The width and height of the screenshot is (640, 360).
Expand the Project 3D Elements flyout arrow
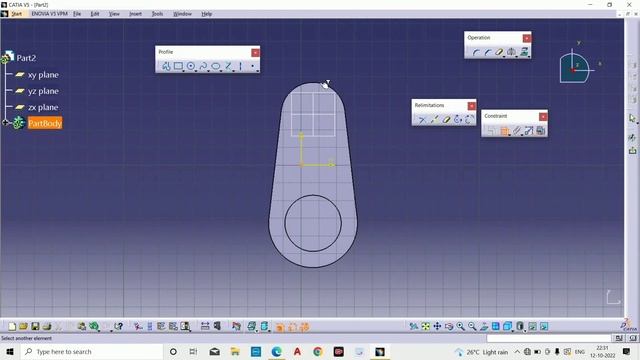(x=529, y=57)
